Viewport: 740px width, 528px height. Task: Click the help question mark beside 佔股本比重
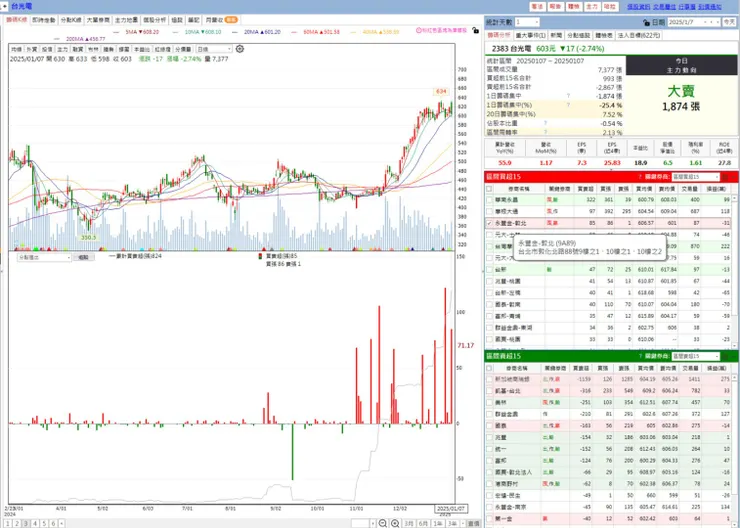click(545, 123)
